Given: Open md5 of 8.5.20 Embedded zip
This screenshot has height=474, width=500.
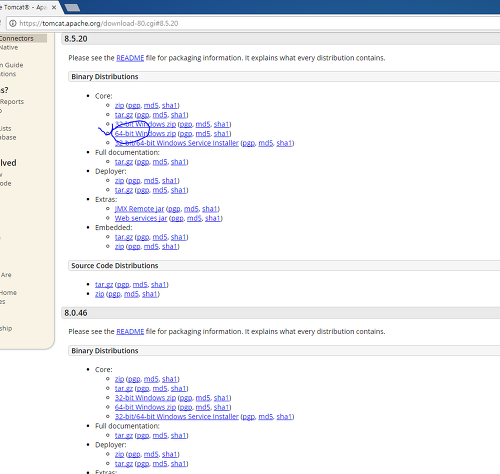Looking at the screenshot, I should click(151, 246).
